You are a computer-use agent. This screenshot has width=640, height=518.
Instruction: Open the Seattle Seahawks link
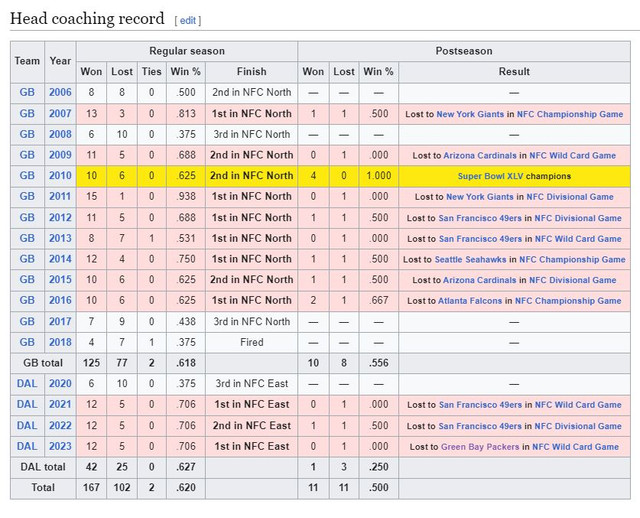pos(470,260)
